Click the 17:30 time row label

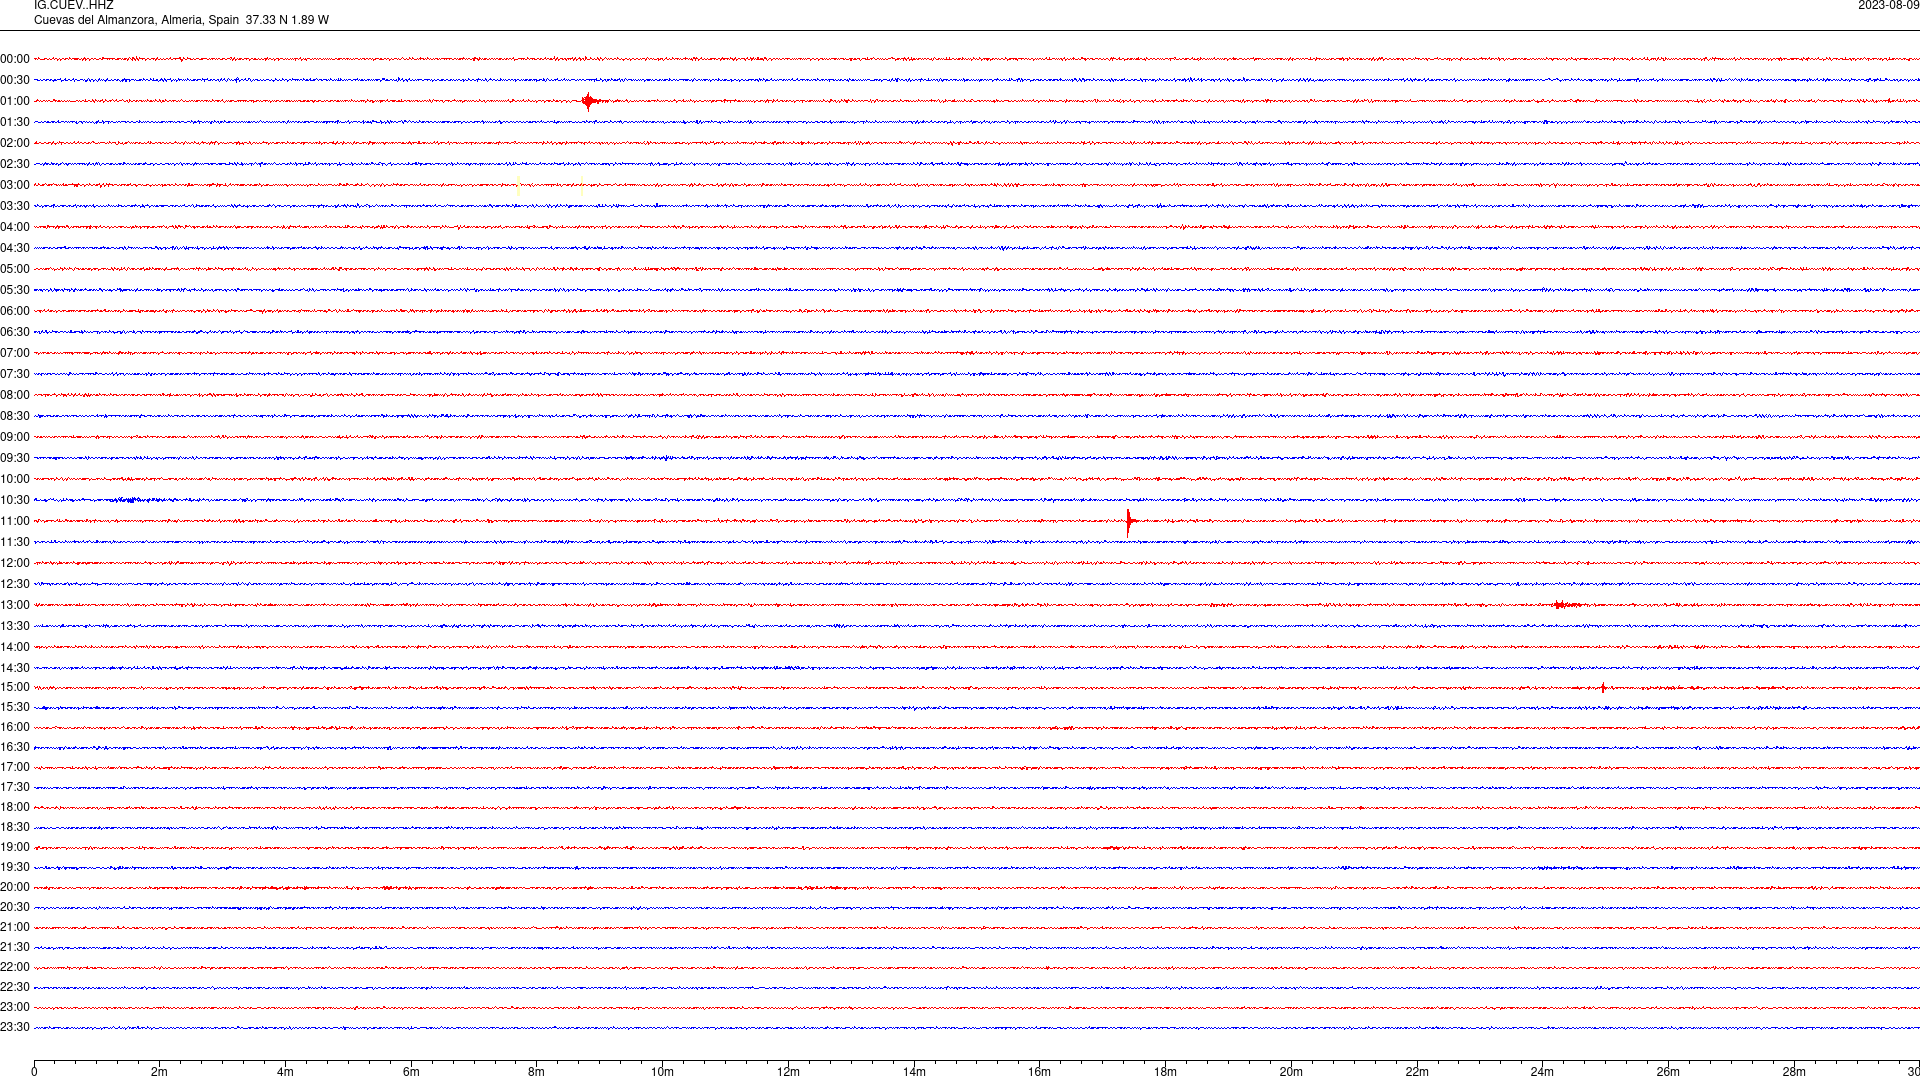point(15,787)
